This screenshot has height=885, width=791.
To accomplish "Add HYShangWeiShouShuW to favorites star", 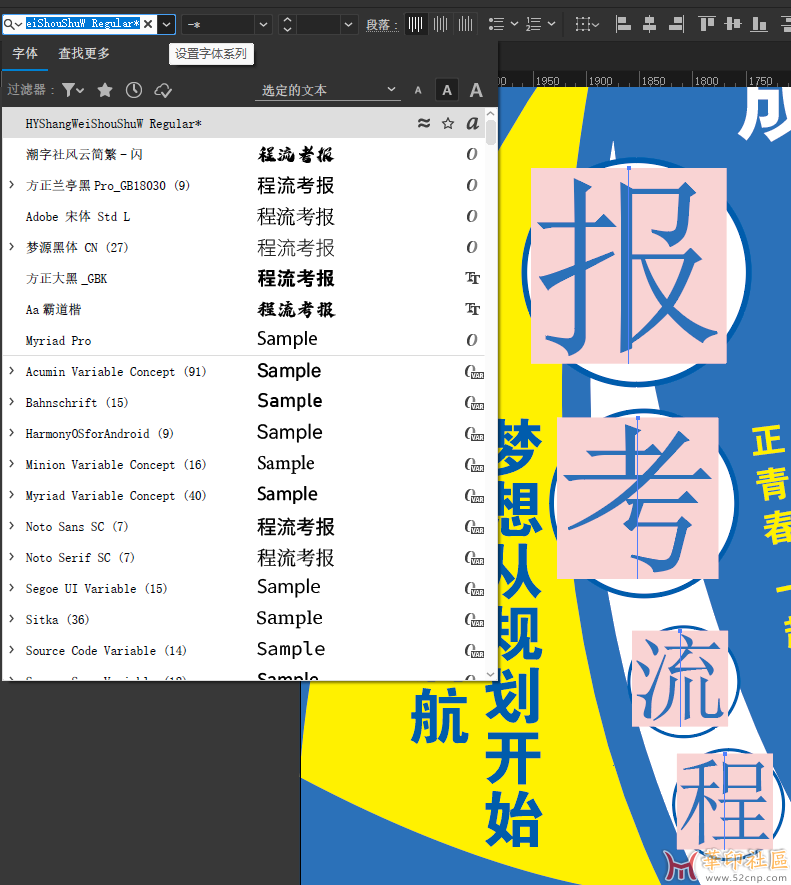I will click(x=448, y=123).
